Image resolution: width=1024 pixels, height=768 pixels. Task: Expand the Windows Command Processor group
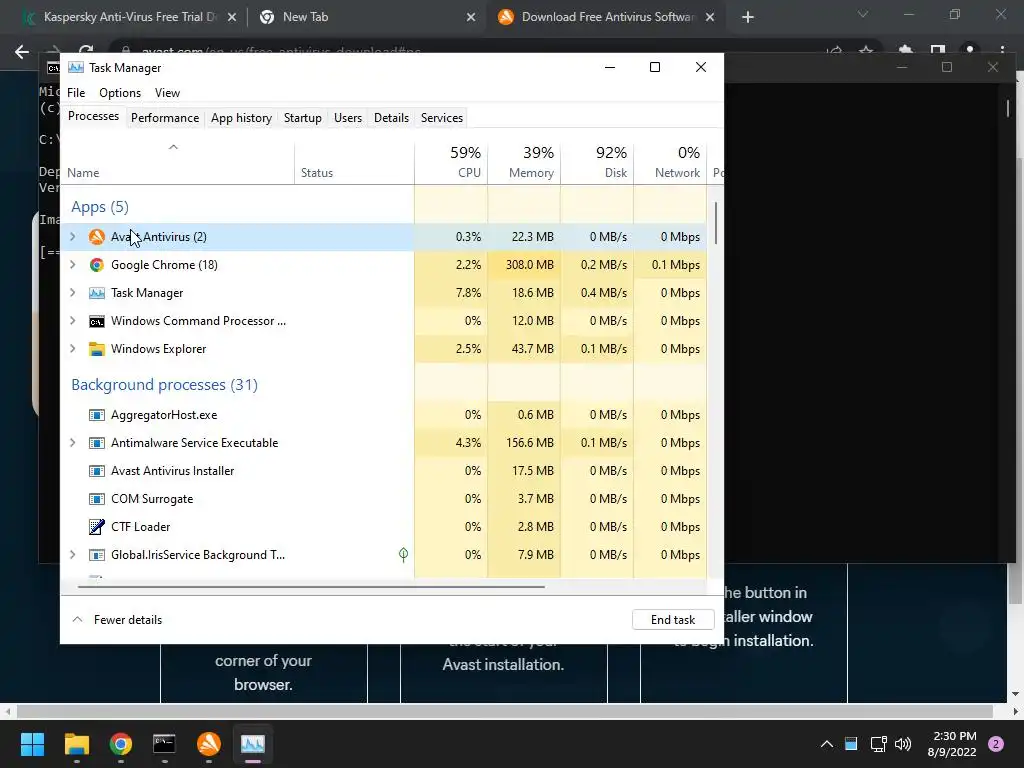pos(72,321)
